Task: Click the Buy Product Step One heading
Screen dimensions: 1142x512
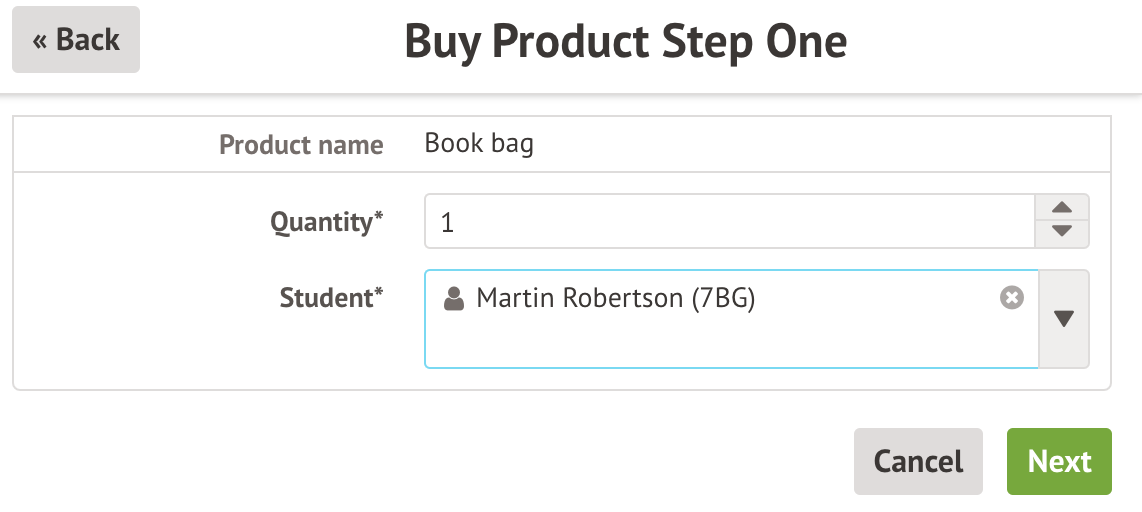Action: click(625, 42)
